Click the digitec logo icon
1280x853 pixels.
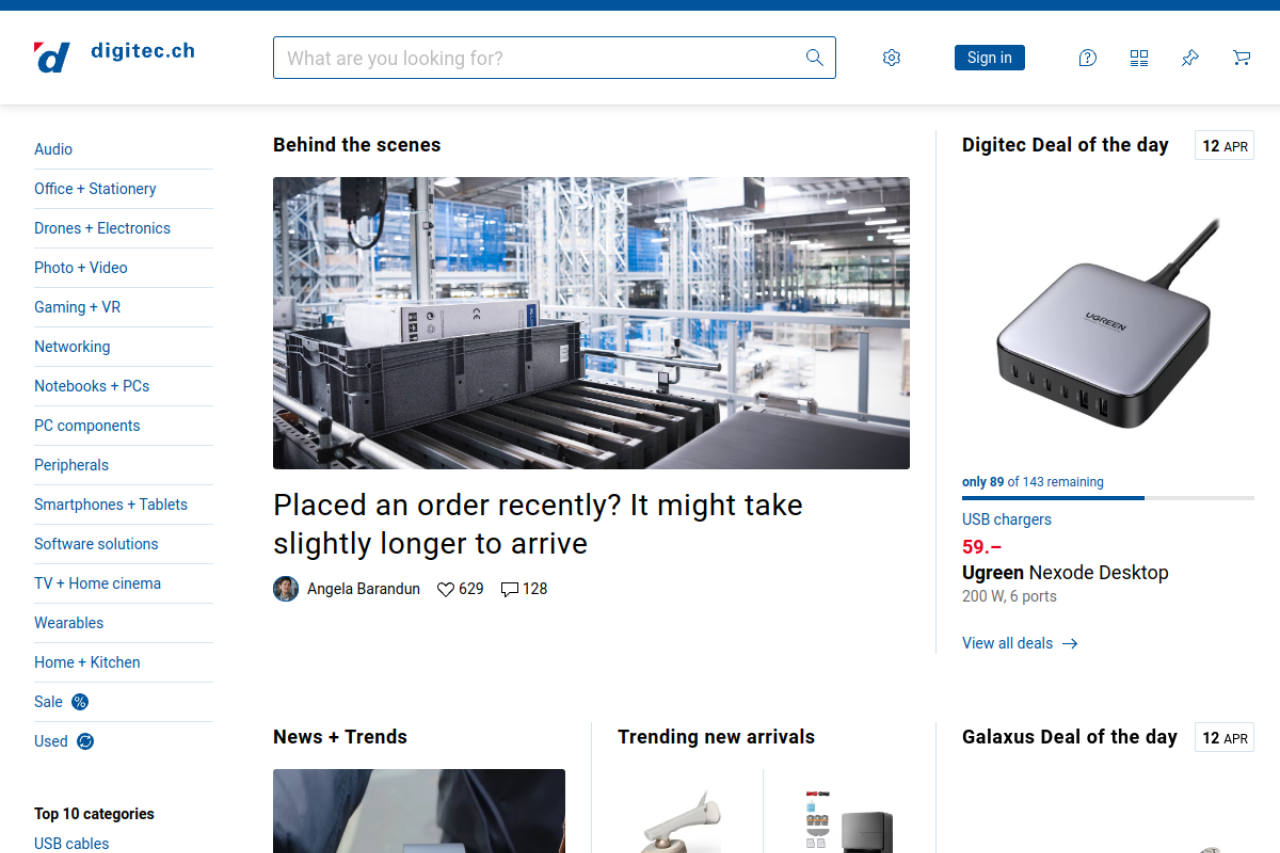(52, 58)
